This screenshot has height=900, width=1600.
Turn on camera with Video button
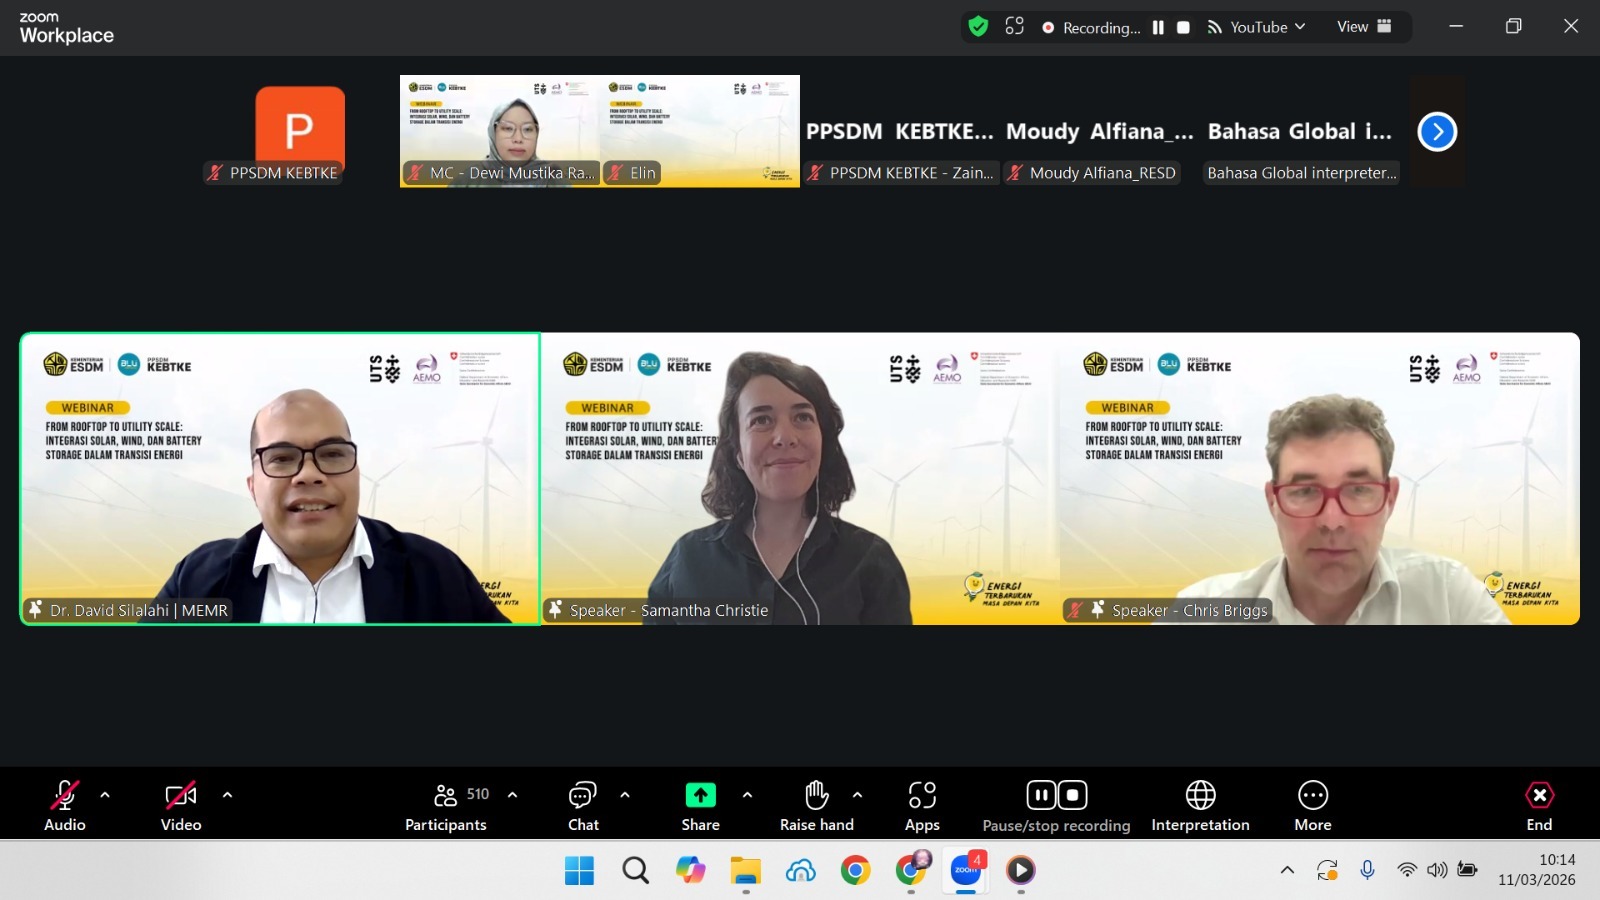(x=181, y=806)
